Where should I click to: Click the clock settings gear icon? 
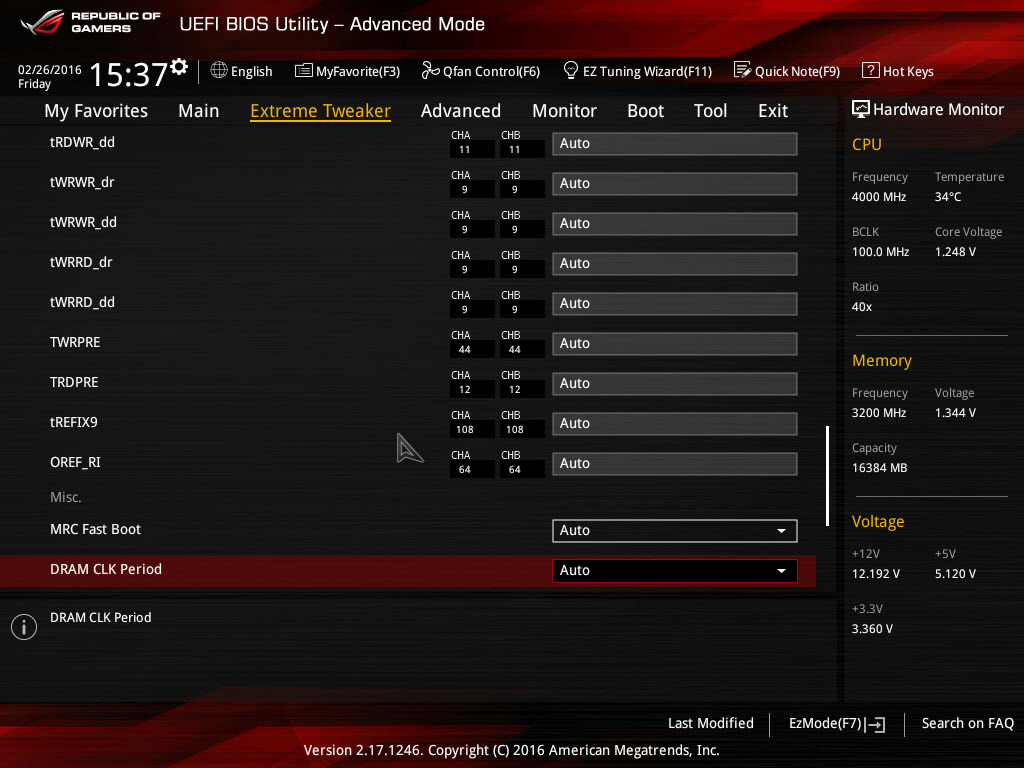tap(179, 66)
